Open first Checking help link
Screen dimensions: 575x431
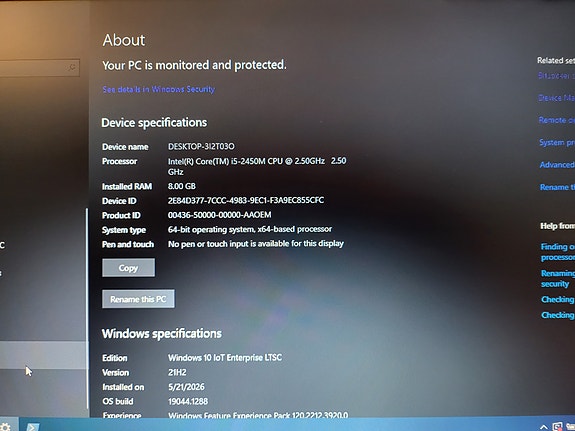pos(558,299)
